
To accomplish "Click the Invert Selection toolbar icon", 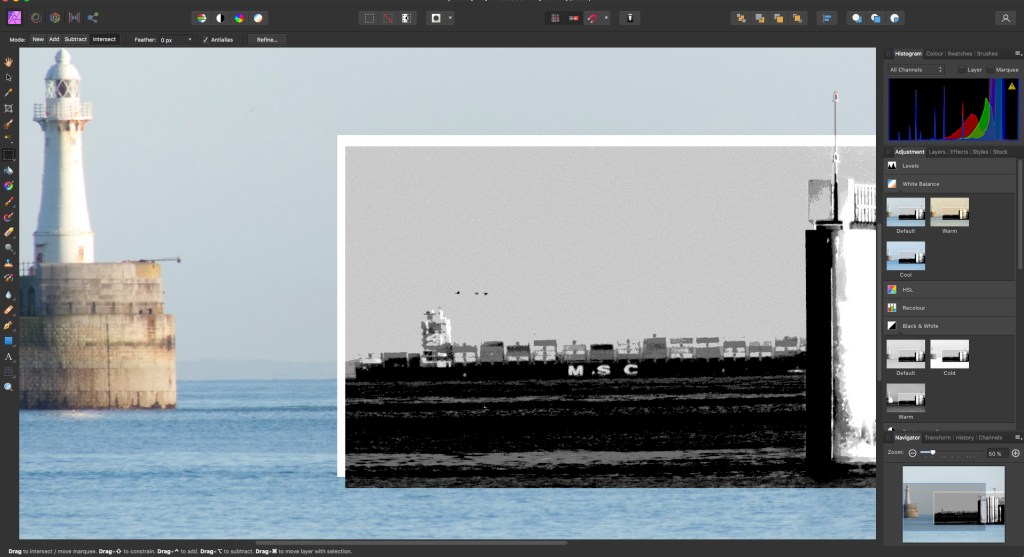I will [406, 18].
